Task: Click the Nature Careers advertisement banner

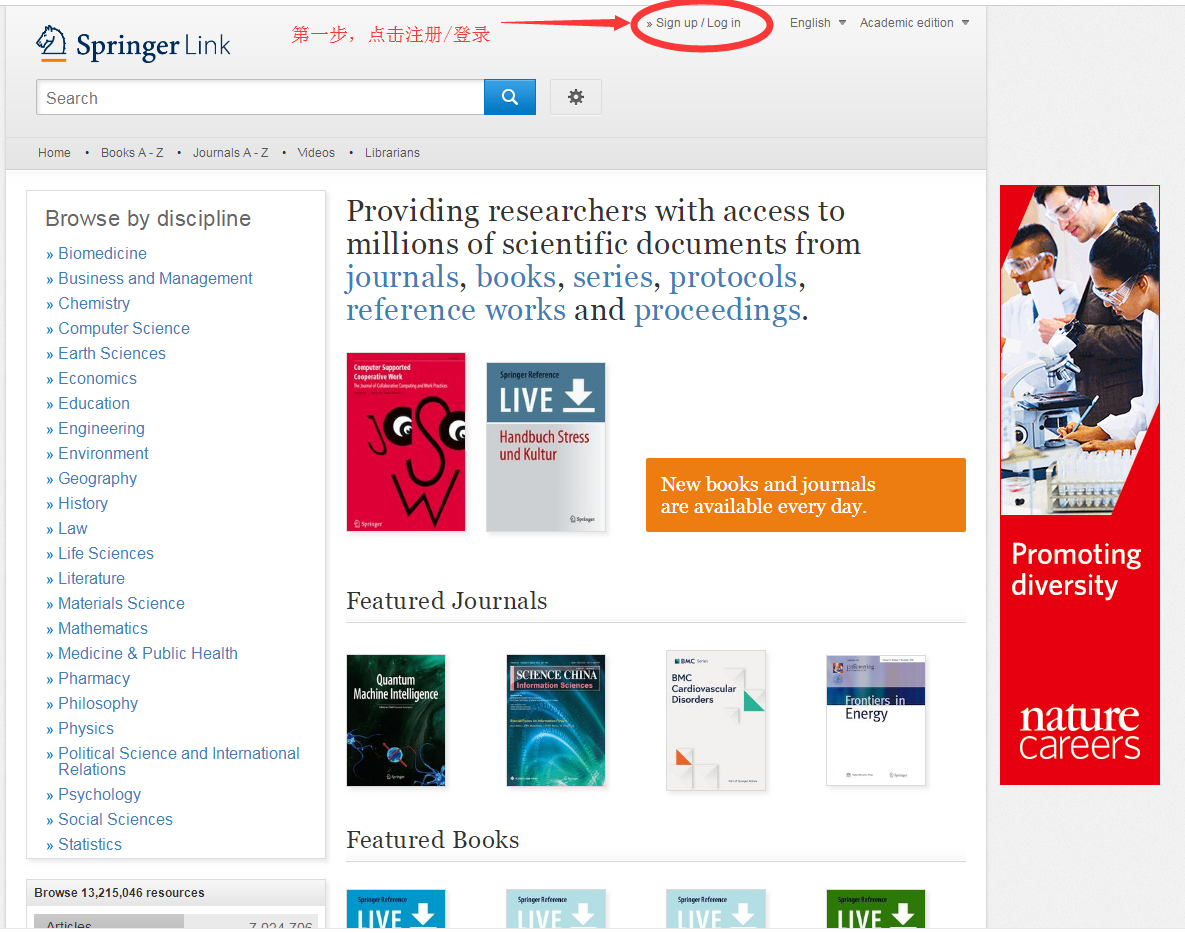Action: click(1080, 485)
